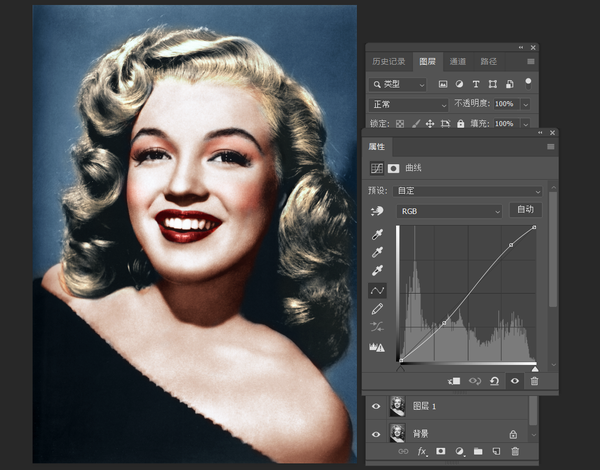Click the 填充 100% value field

click(506, 124)
